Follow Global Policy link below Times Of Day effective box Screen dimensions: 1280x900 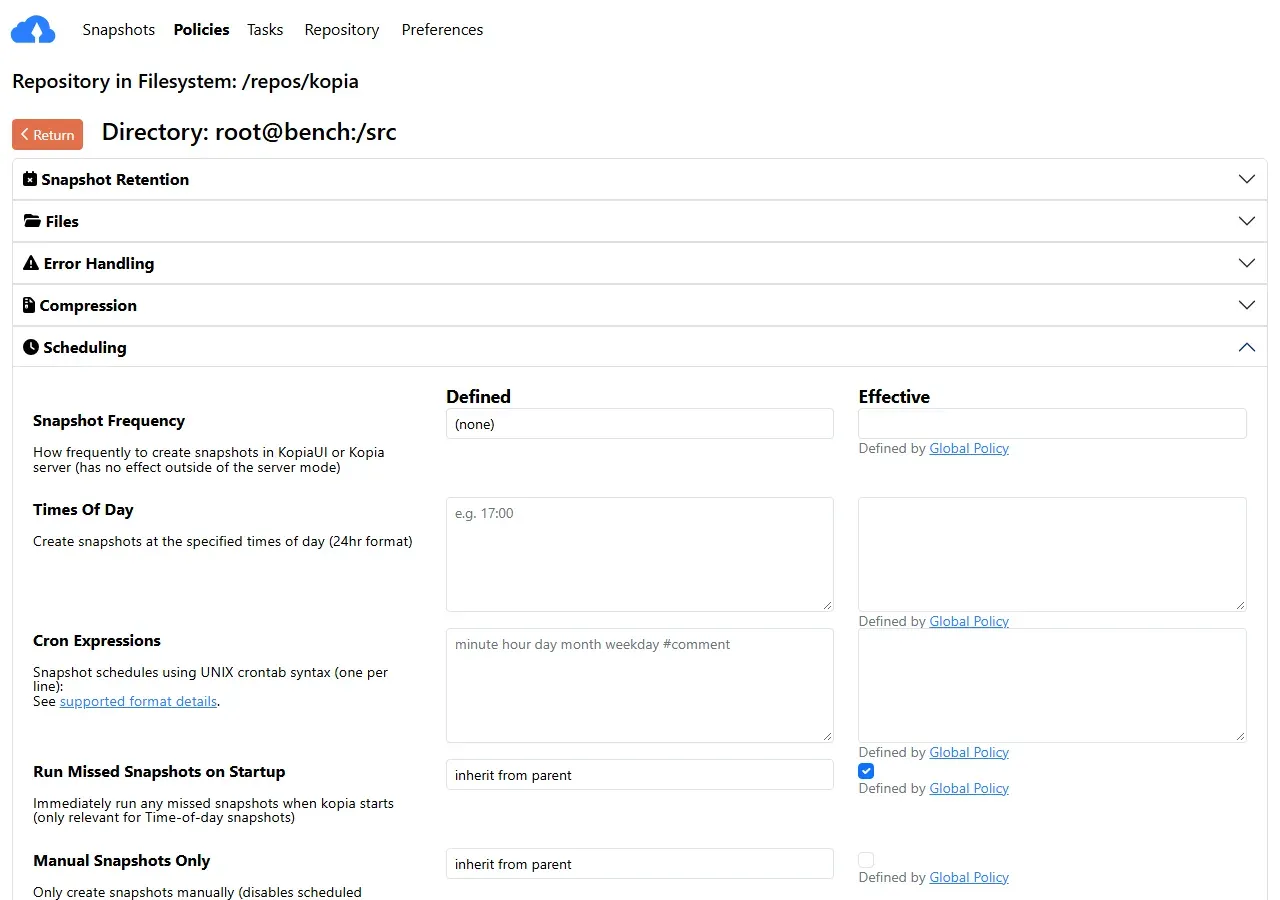969,621
